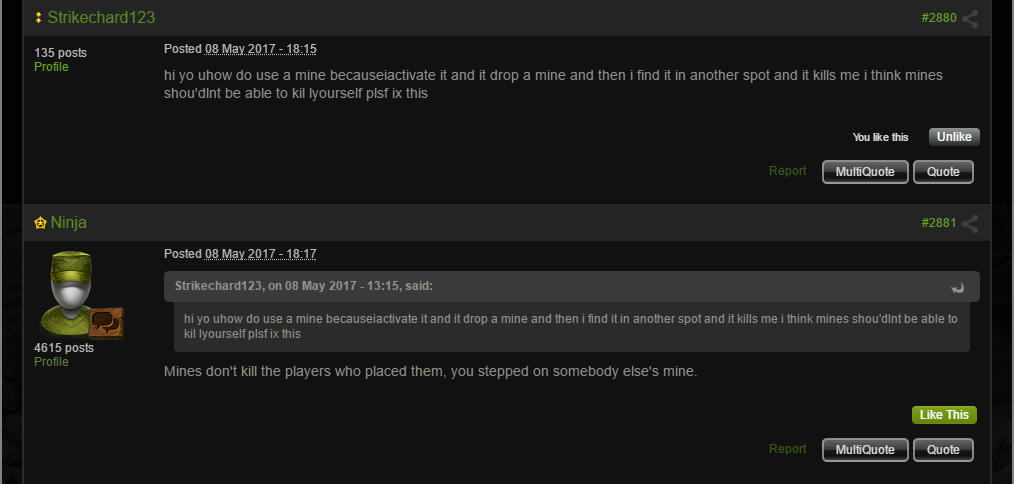
Task: Click share icon on post #2880
Action: pyautogui.click(x=970, y=19)
